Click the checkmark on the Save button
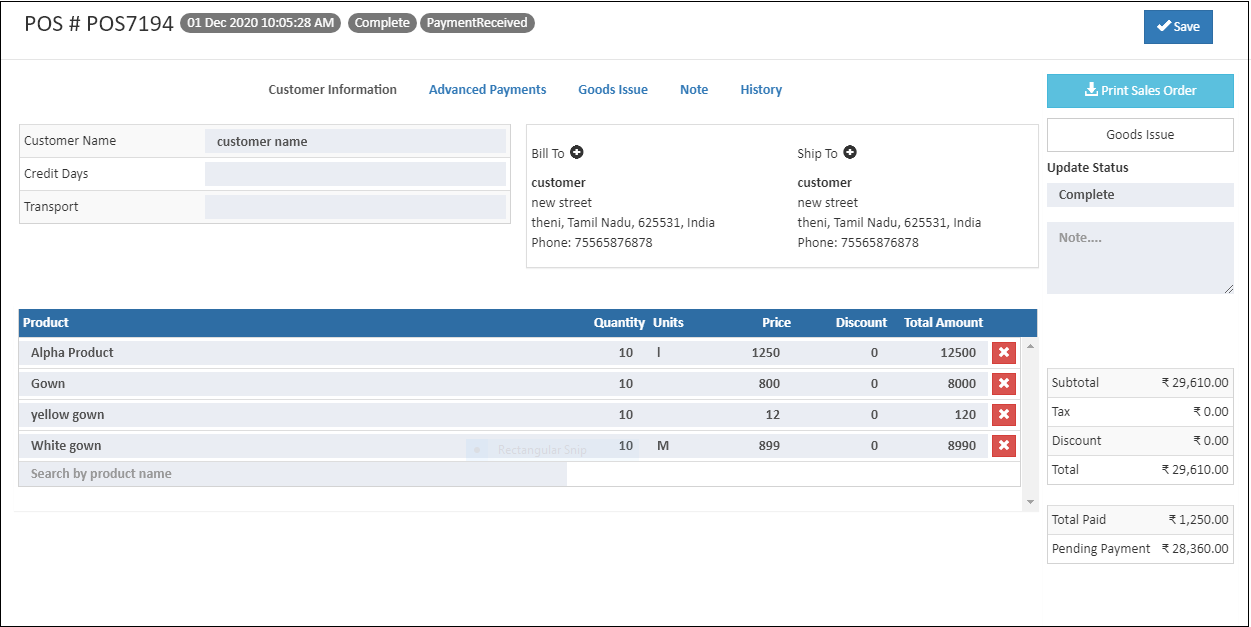 coord(1164,27)
